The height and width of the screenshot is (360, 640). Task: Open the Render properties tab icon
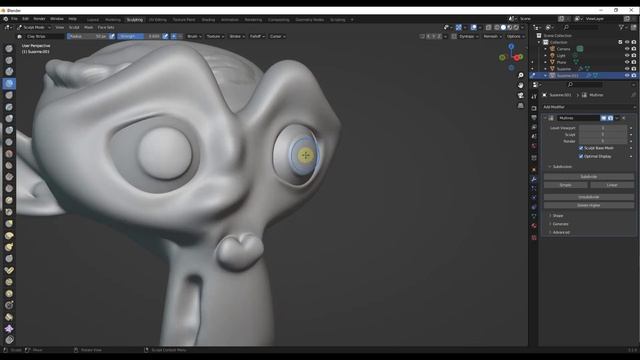[534, 108]
